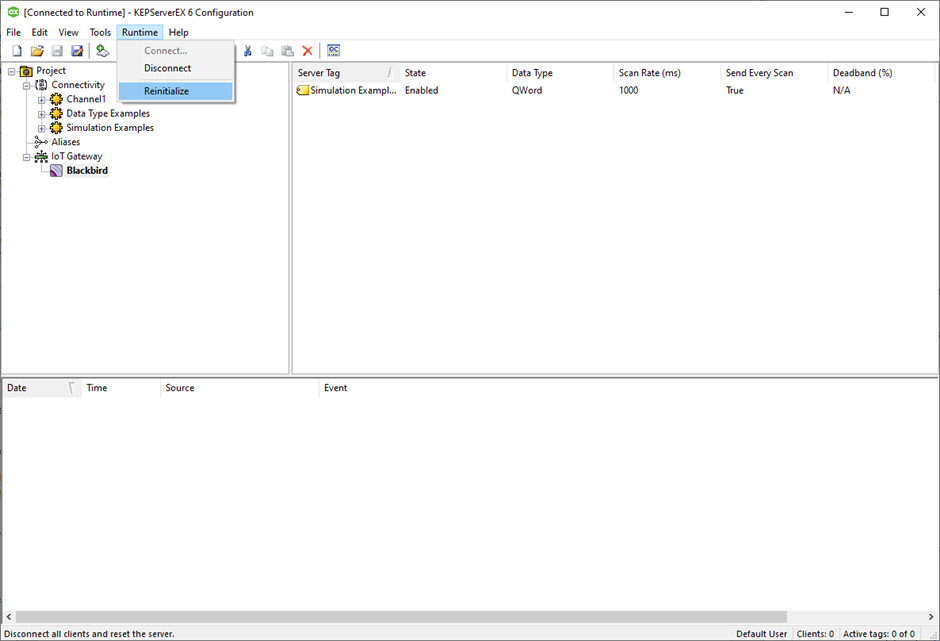Select the Blackbird tree item label
Viewport: 940px width, 641px height.
(87, 171)
